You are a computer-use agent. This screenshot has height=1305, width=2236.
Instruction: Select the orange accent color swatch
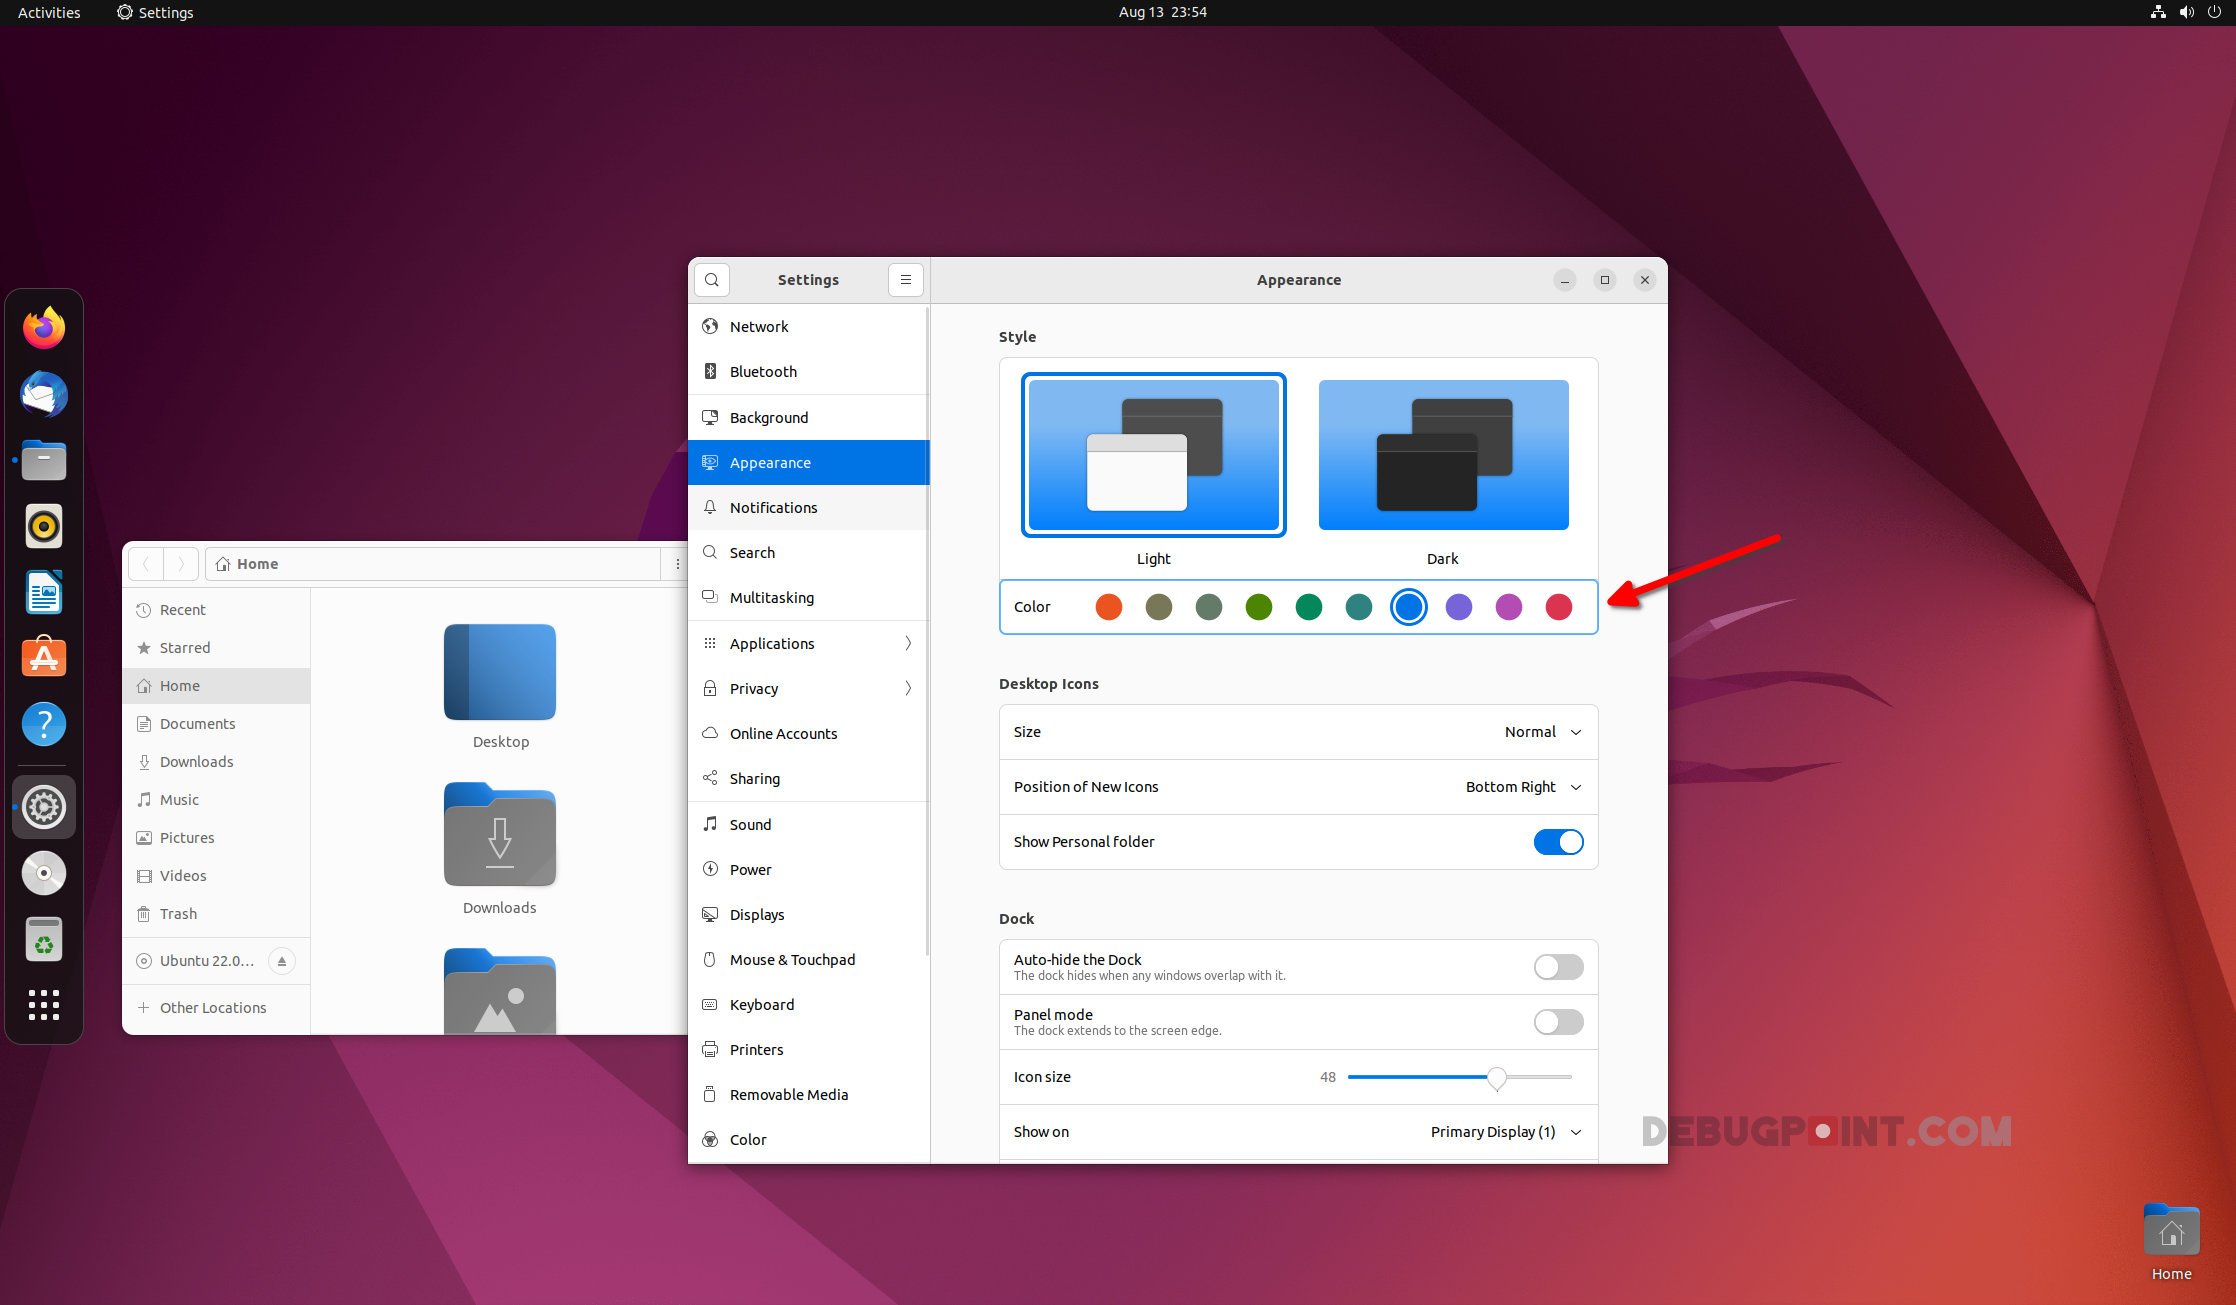(x=1107, y=606)
